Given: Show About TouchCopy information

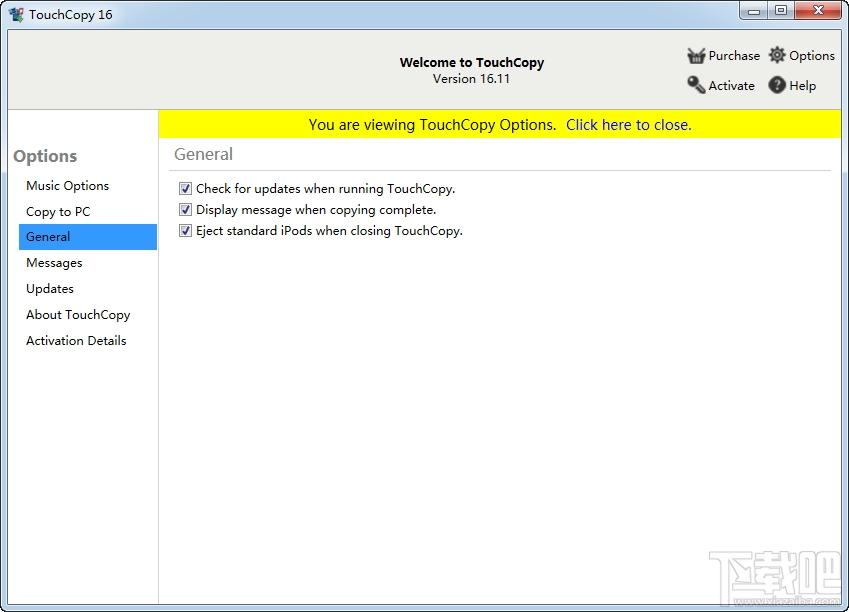Looking at the screenshot, I should [x=78, y=315].
